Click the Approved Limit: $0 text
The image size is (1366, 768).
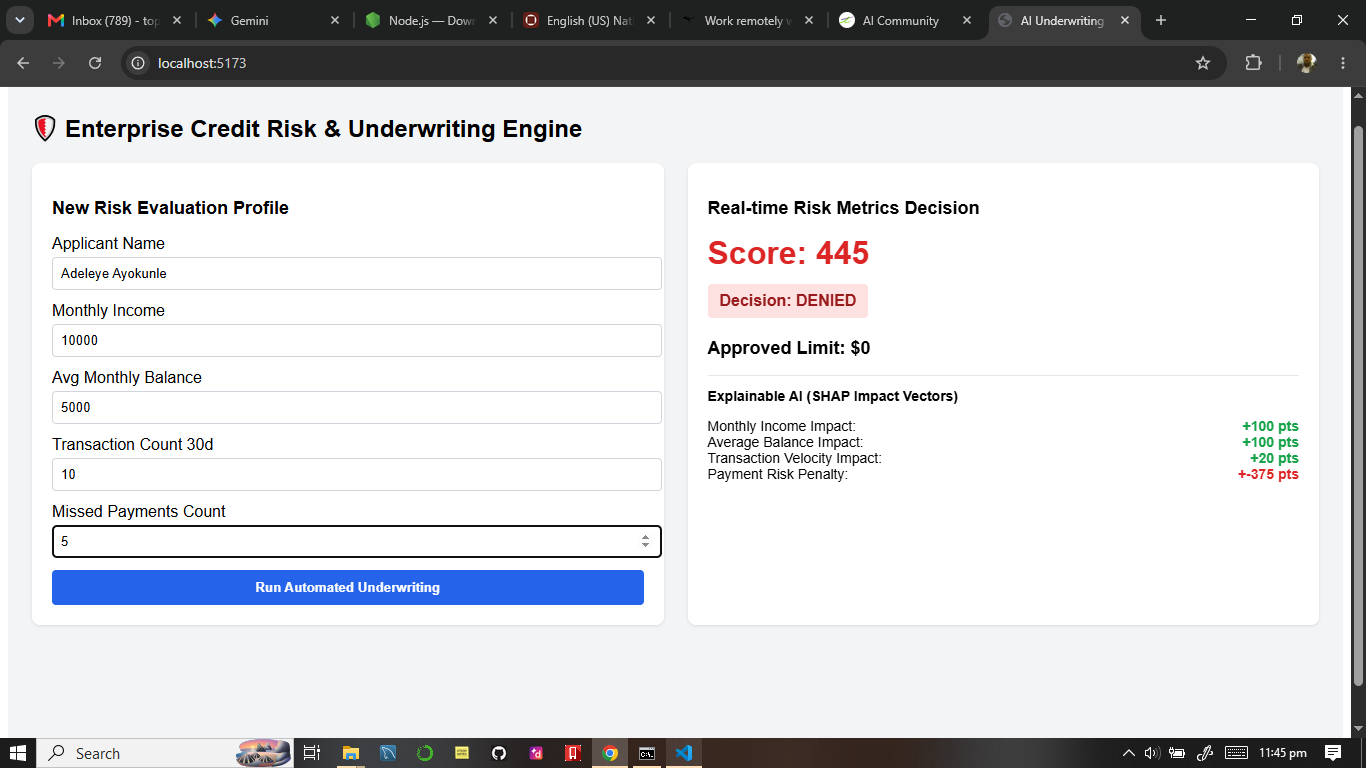(789, 348)
